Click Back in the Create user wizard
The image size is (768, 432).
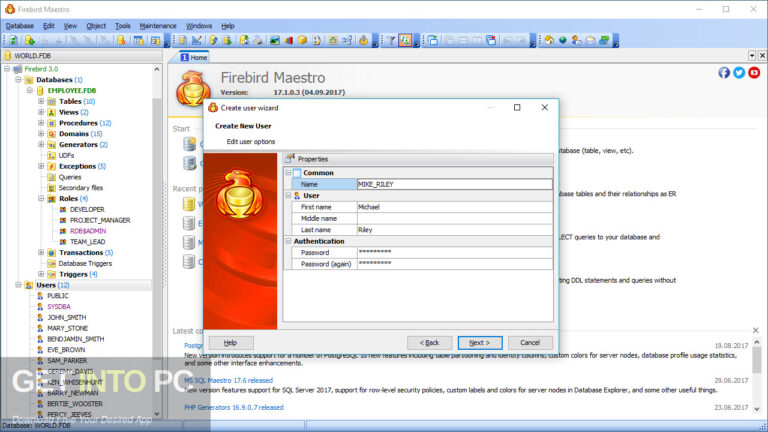(430, 343)
